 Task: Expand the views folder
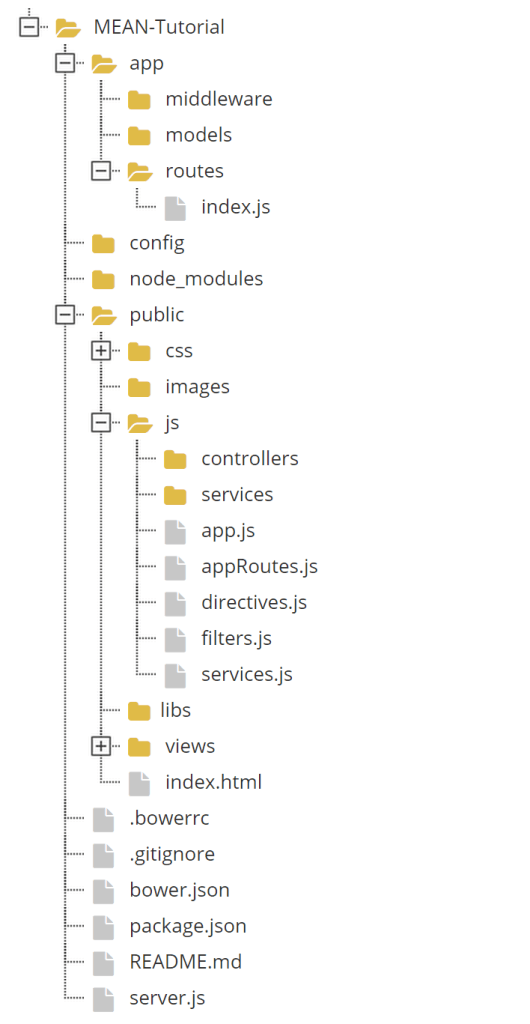click(x=101, y=746)
